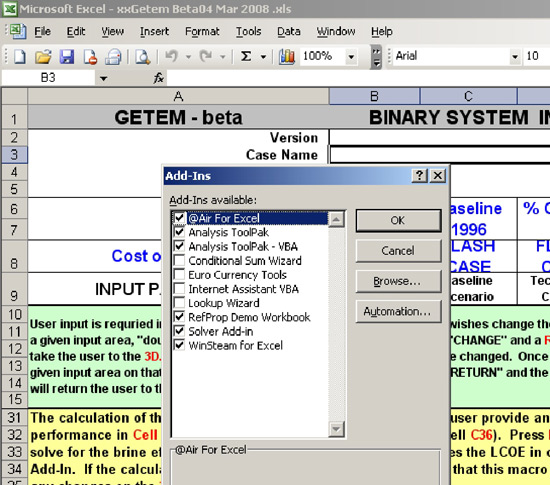Click the fx Insert Function icon
This screenshot has width=550, height=485.
pos(159,78)
